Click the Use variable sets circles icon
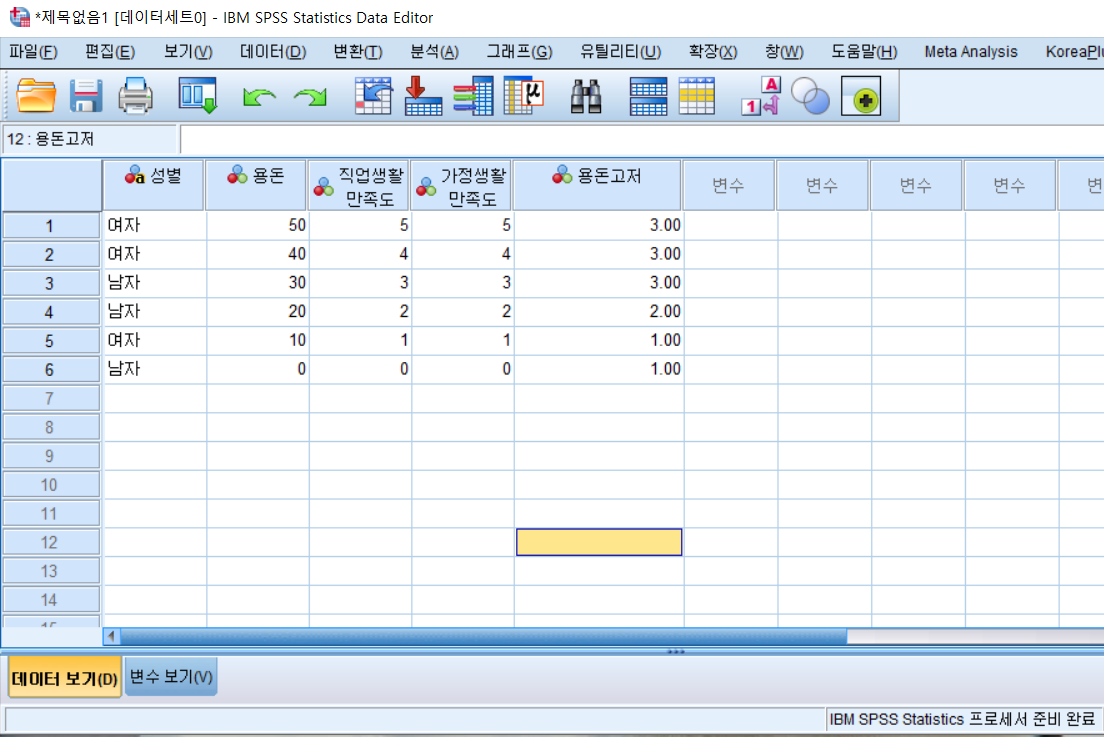This screenshot has width=1104, height=737. tap(810, 96)
